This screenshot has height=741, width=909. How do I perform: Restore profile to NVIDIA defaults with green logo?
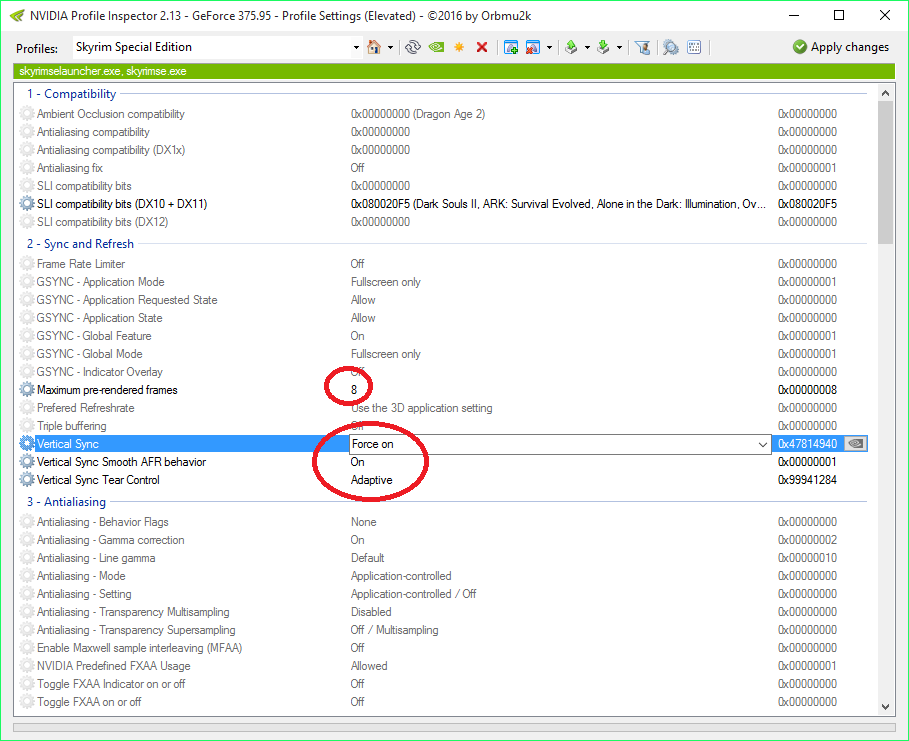pos(436,47)
